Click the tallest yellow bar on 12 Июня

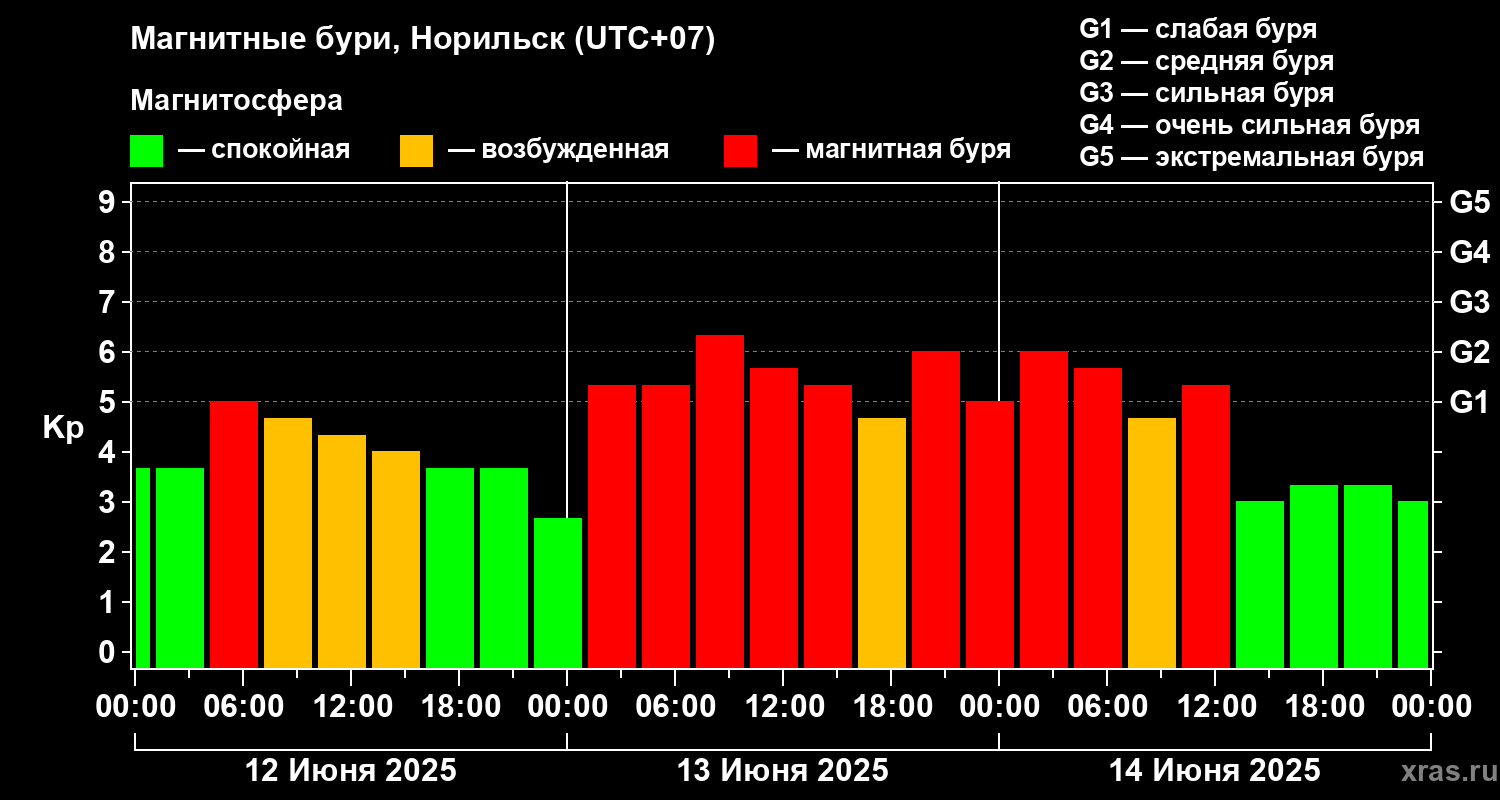[288, 542]
